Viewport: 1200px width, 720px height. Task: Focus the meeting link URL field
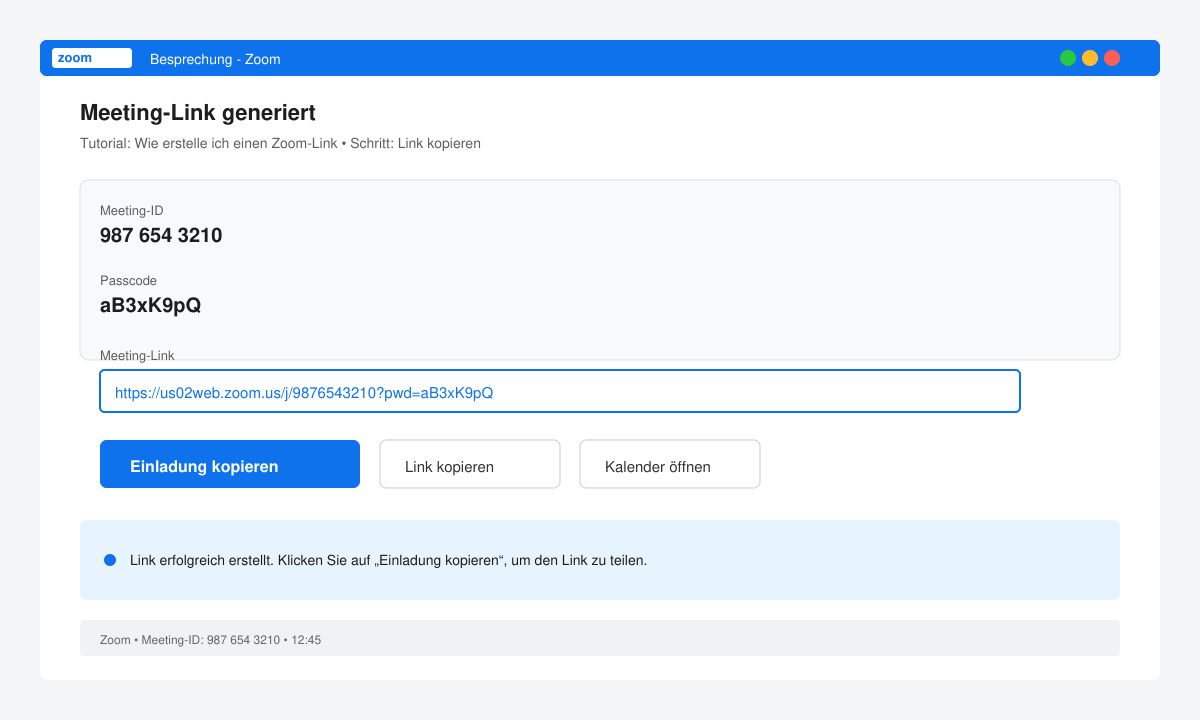click(560, 391)
